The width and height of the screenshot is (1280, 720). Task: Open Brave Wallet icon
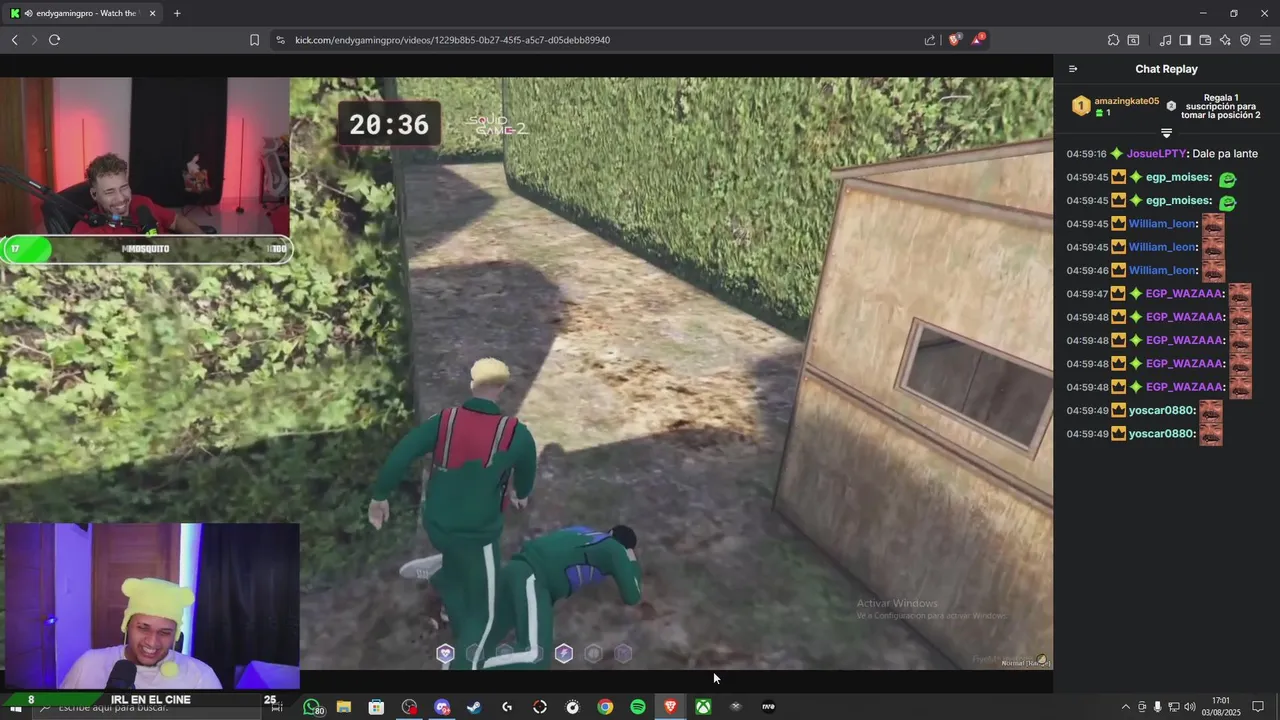tap(1205, 40)
